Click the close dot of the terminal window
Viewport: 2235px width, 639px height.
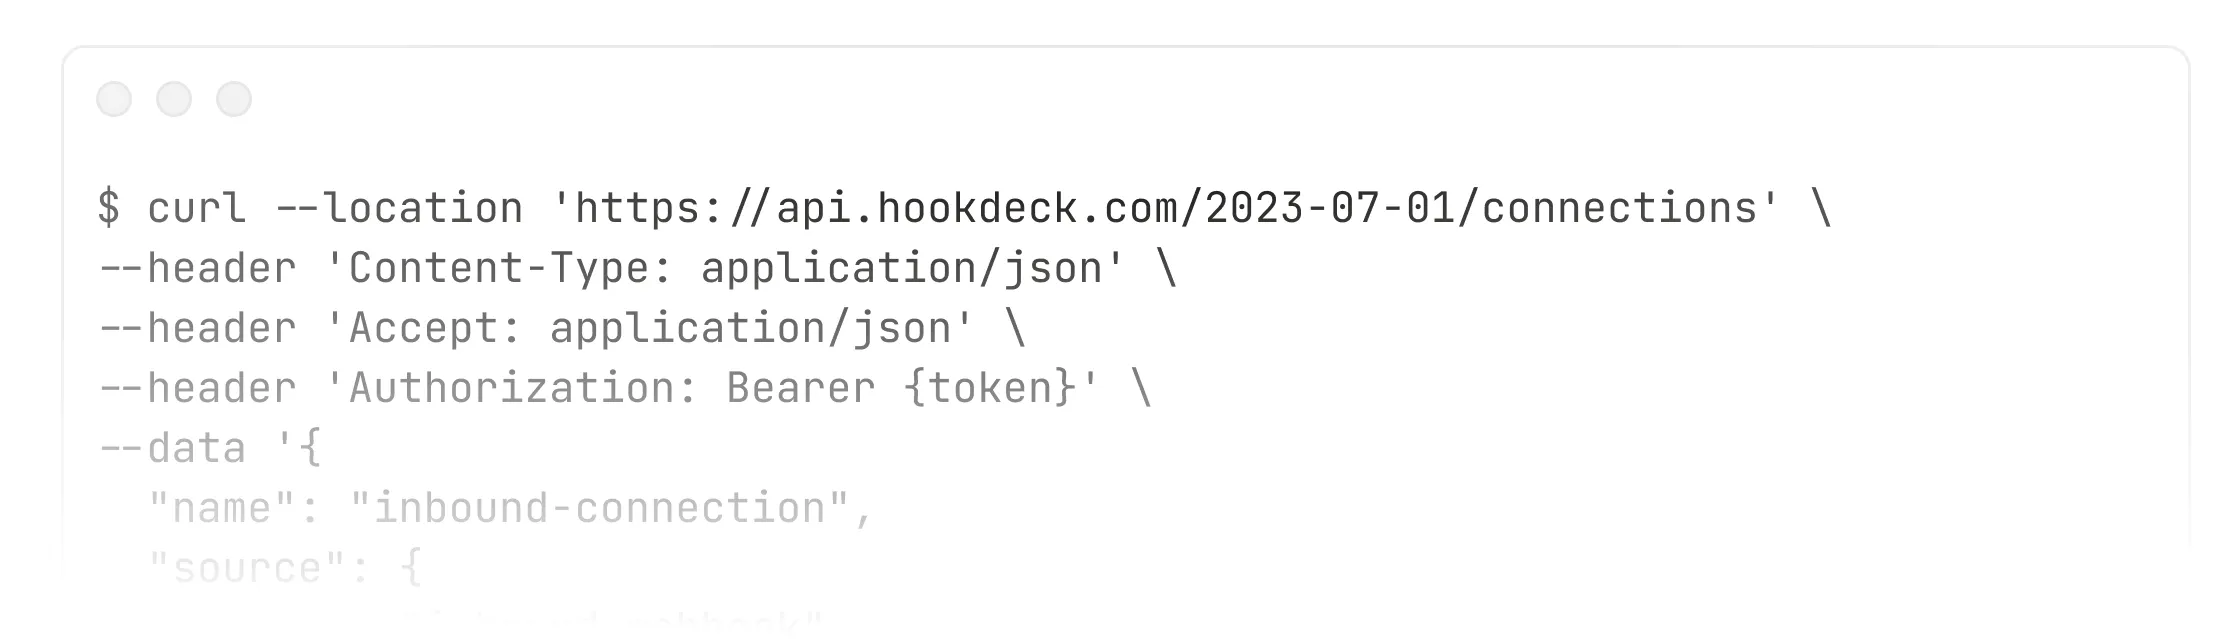[114, 99]
